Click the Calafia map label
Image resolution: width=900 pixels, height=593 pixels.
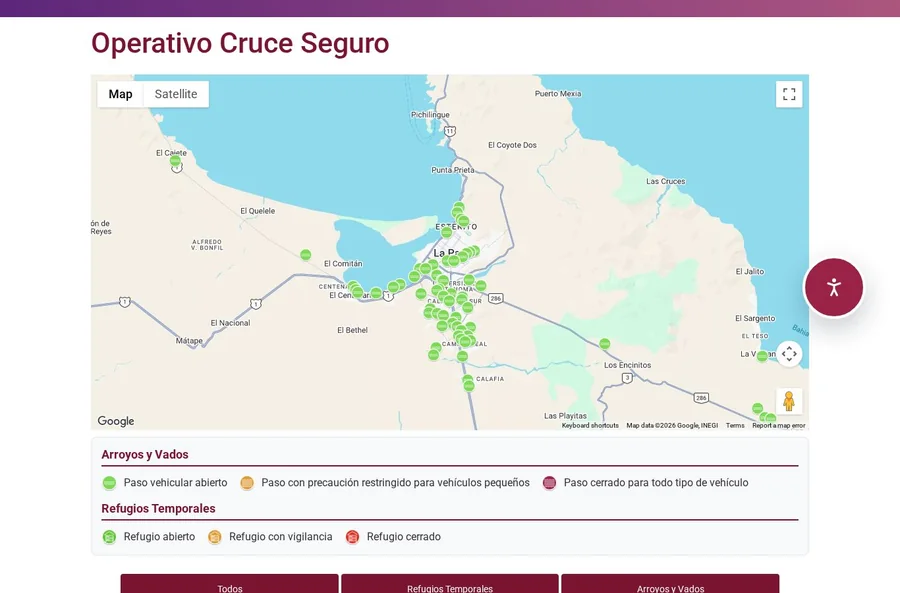coord(490,379)
